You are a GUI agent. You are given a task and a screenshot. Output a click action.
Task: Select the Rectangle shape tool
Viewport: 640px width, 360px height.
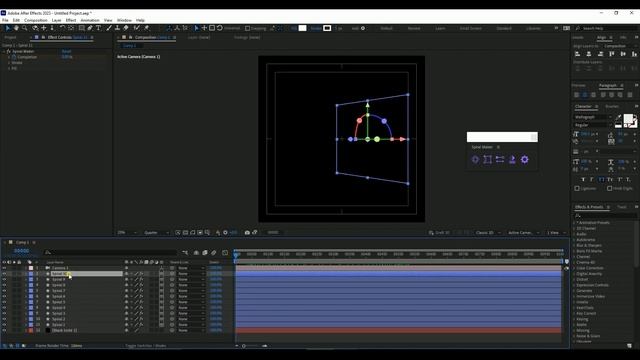[81, 28]
